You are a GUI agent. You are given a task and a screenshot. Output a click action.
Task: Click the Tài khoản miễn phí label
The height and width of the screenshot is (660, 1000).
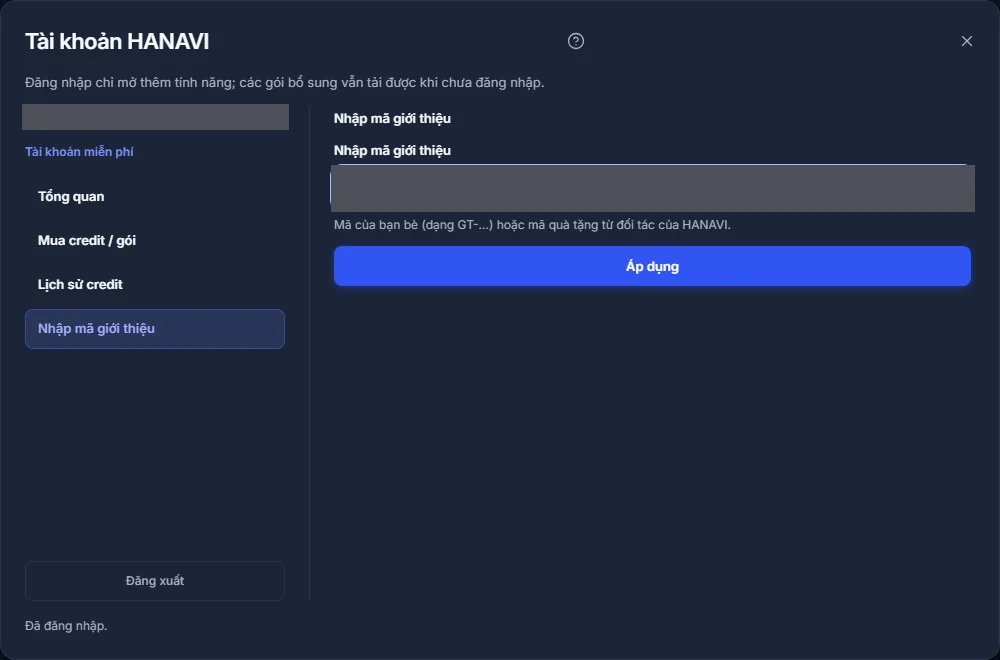coord(79,152)
